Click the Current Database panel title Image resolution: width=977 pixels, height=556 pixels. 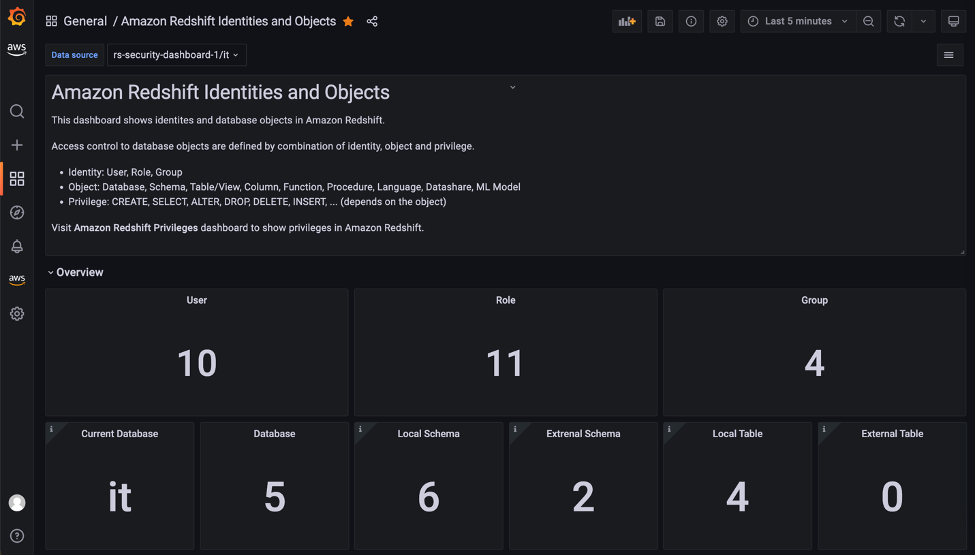point(120,434)
